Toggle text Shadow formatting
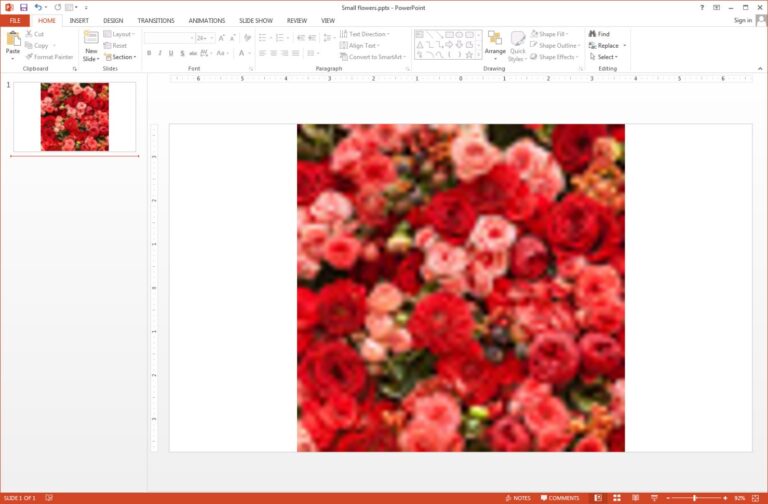Screen dimensions: 768x504 point(182,53)
